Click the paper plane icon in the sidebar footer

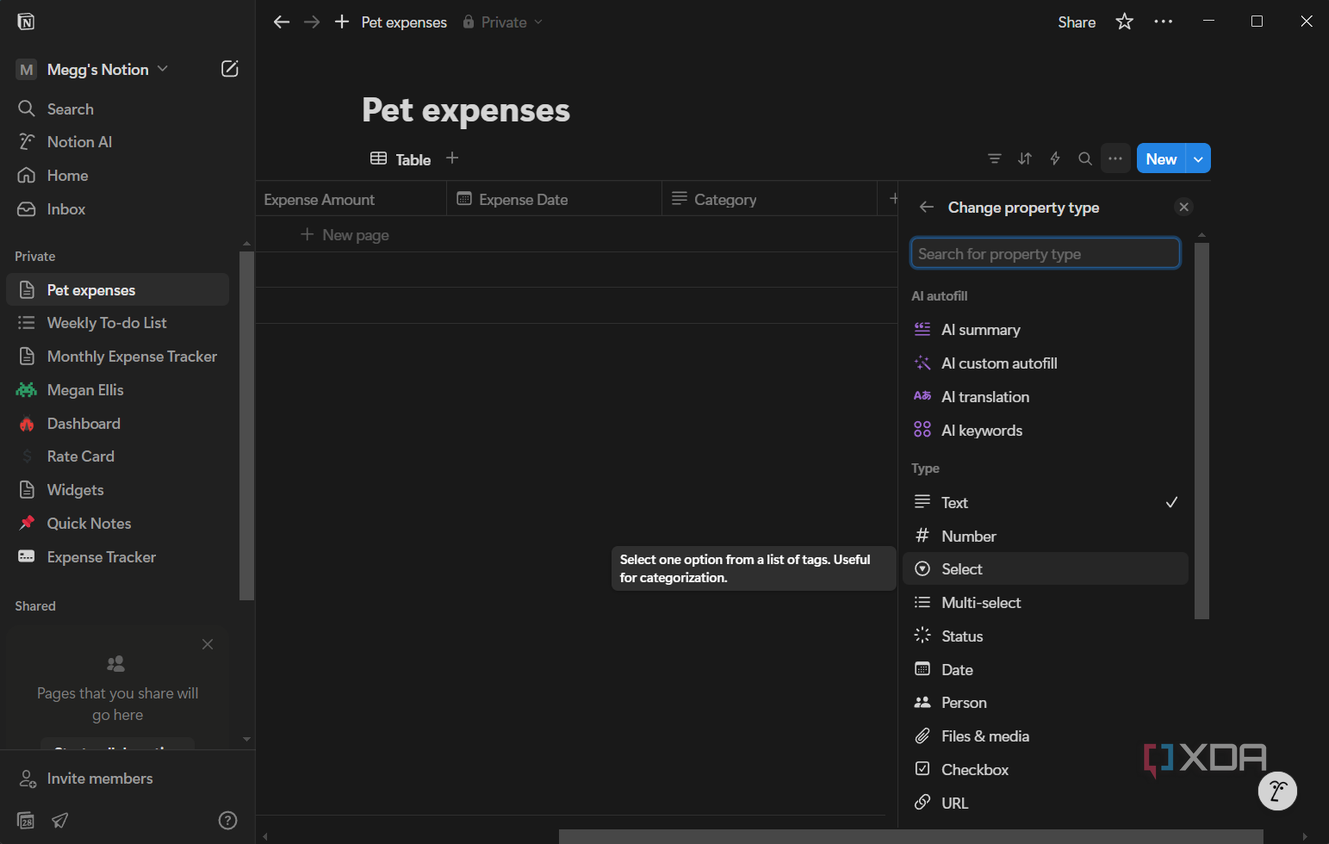point(60,821)
